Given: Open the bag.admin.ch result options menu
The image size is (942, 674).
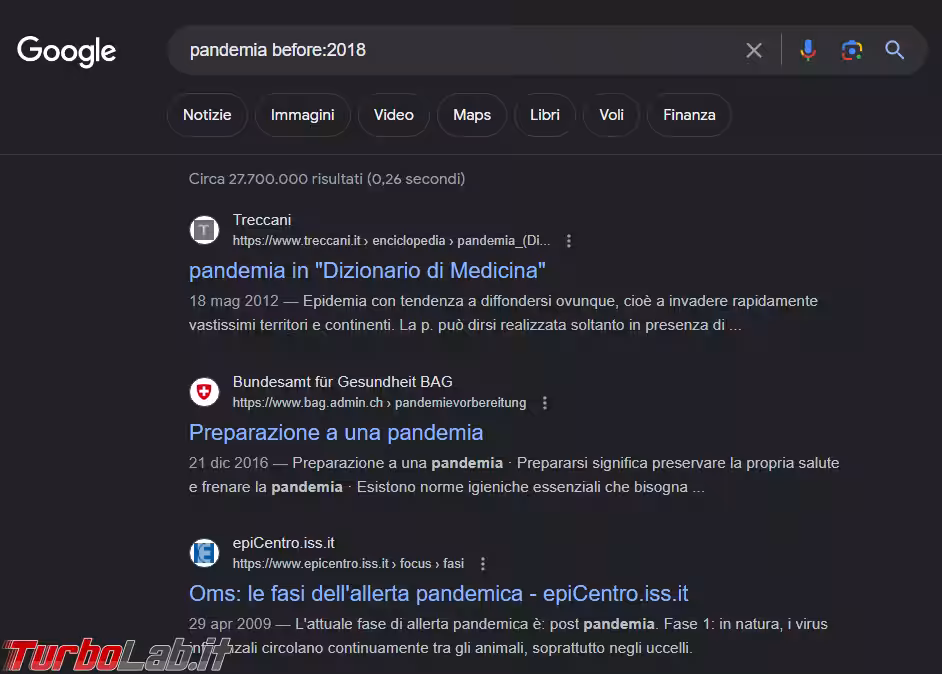Looking at the screenshot, I should (x=545, y=403).
